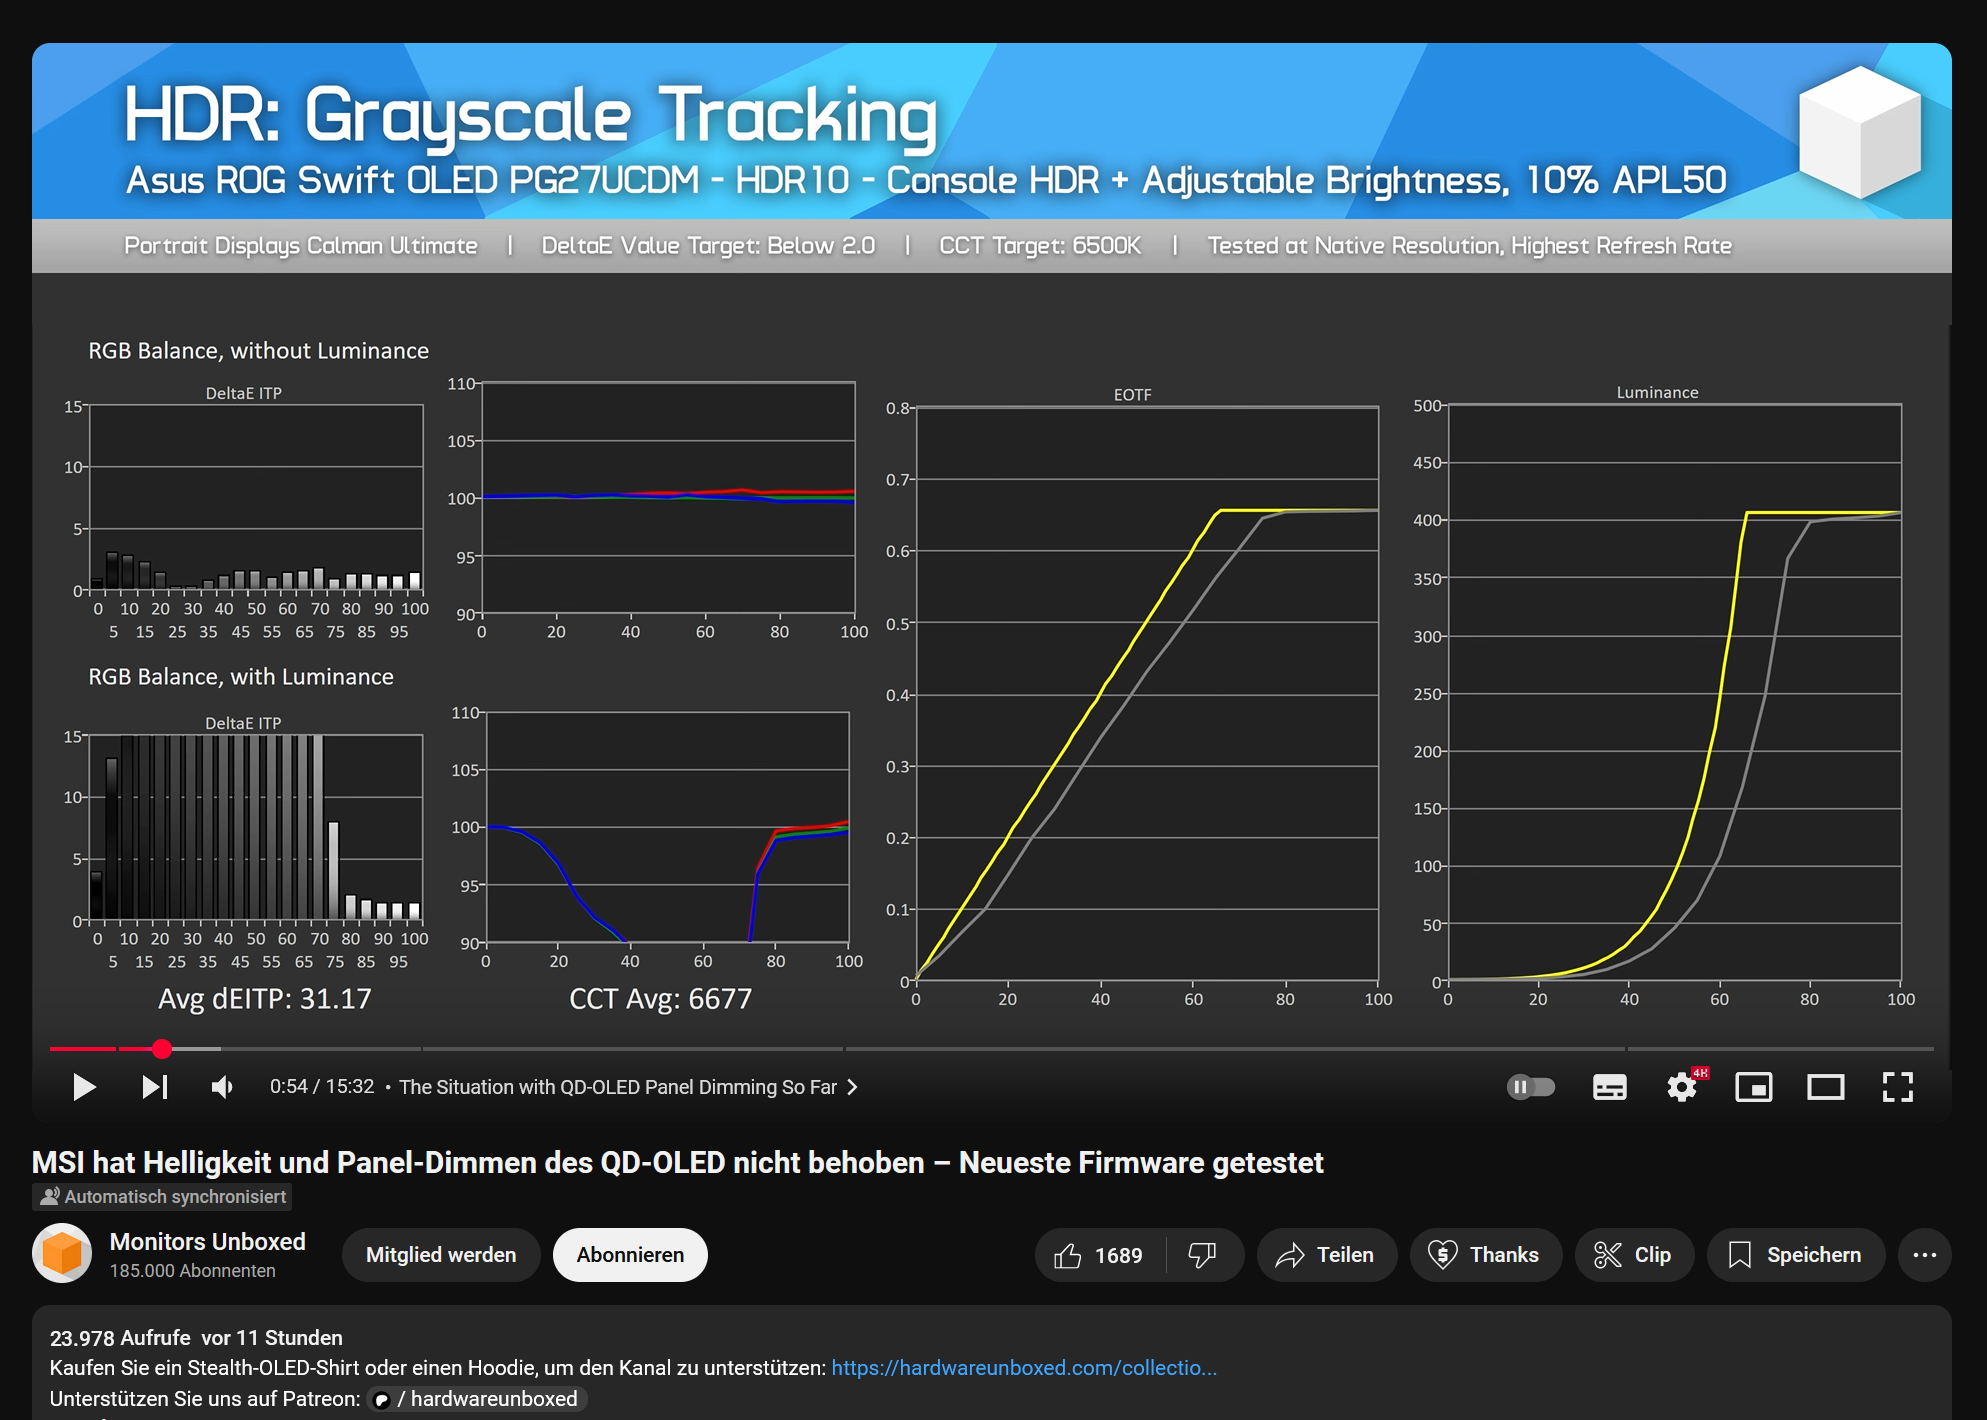Open the three-dot more actions menu
Viewport: 1987px width, 1420px height.
[1924, 1255]
